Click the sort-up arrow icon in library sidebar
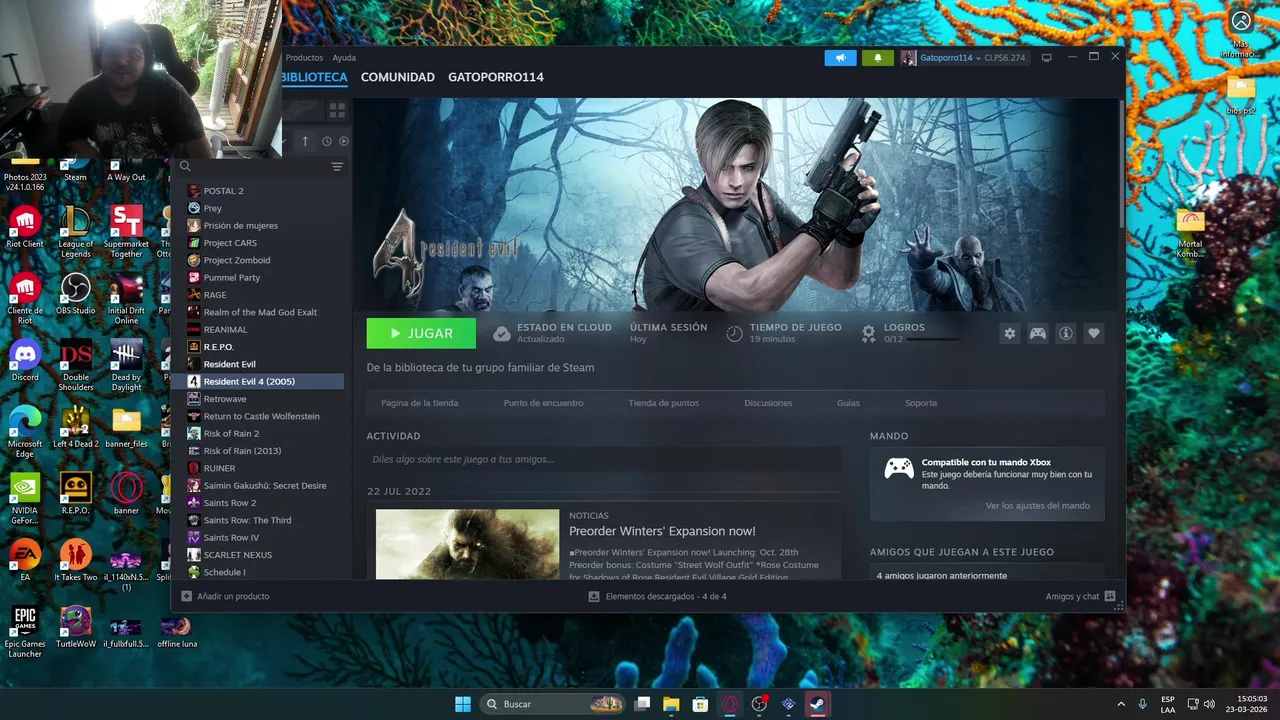1280x720 pixels. (305, 141)
